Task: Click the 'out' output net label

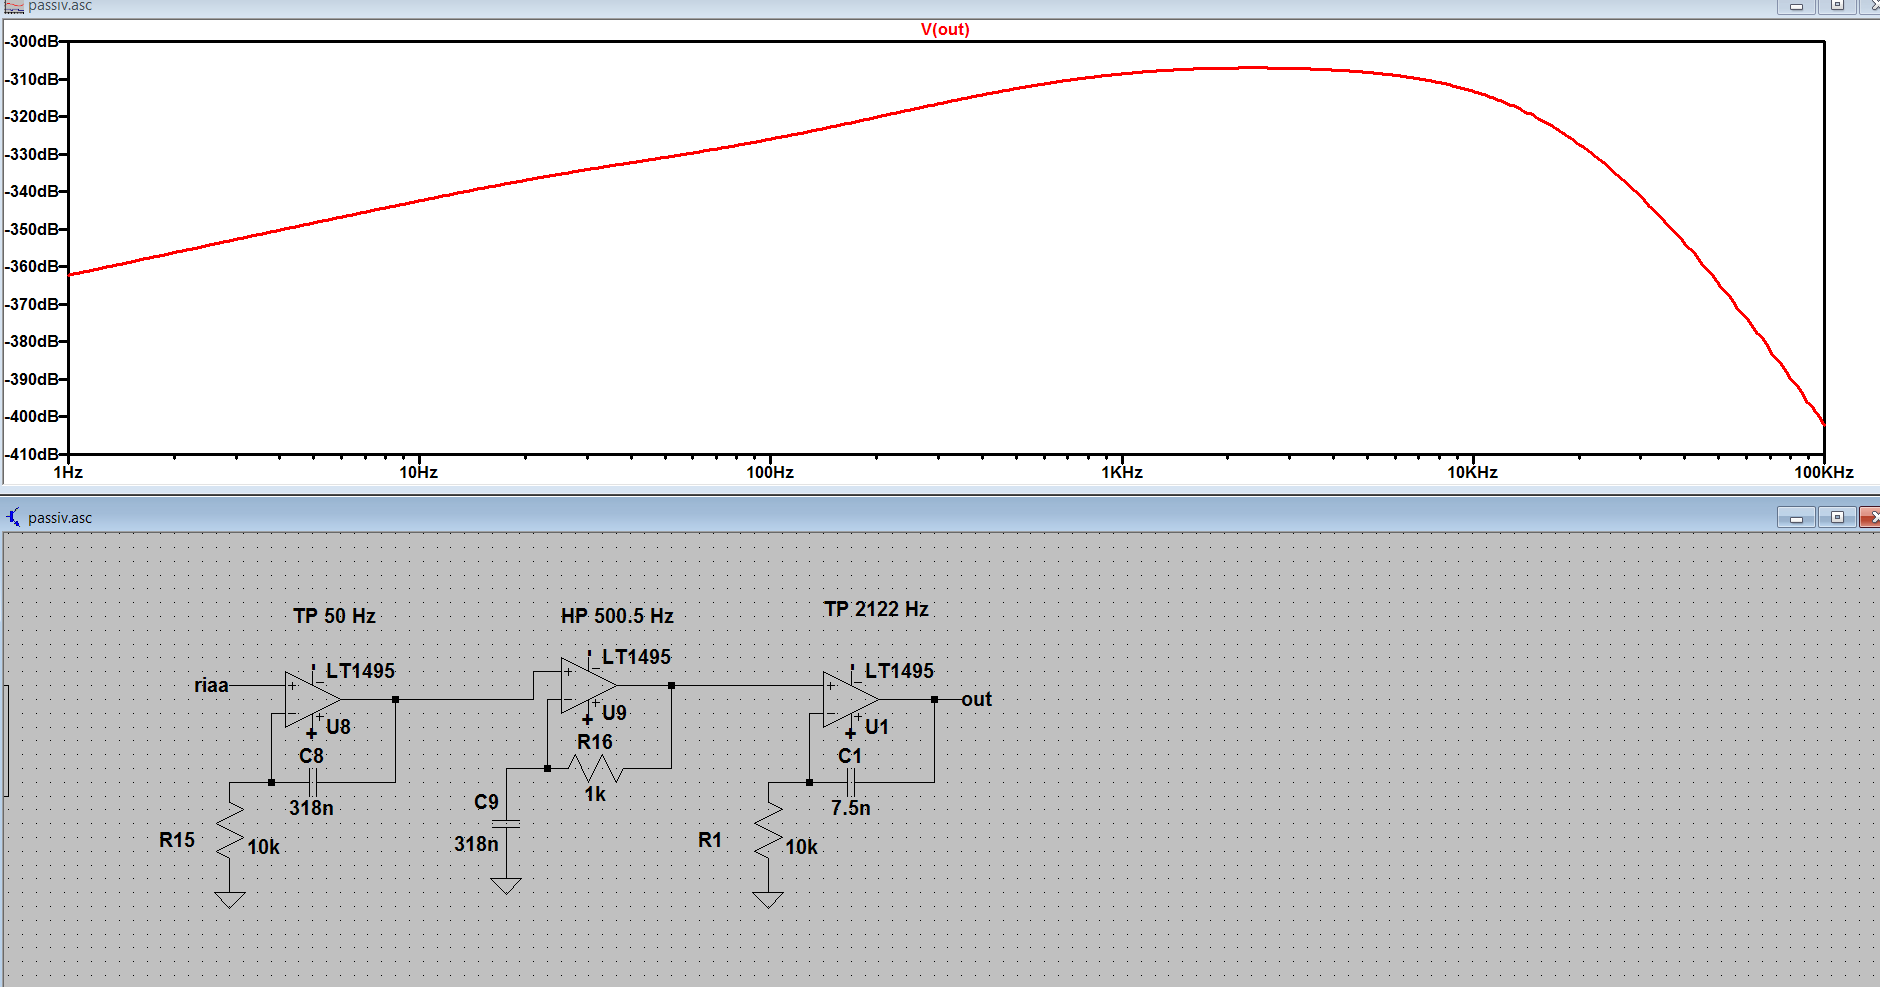Action: click(x=977, y=699)
